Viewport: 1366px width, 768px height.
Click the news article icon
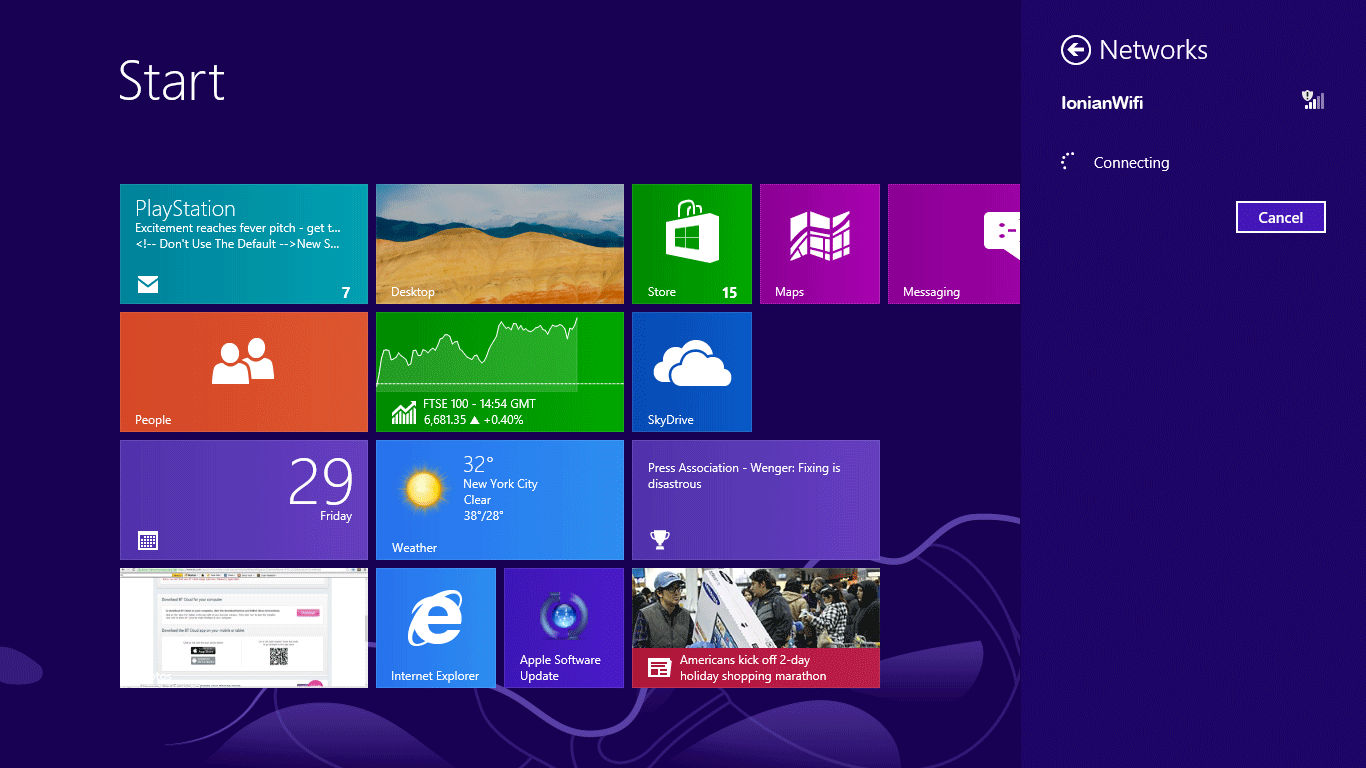(x=659, y=668)
